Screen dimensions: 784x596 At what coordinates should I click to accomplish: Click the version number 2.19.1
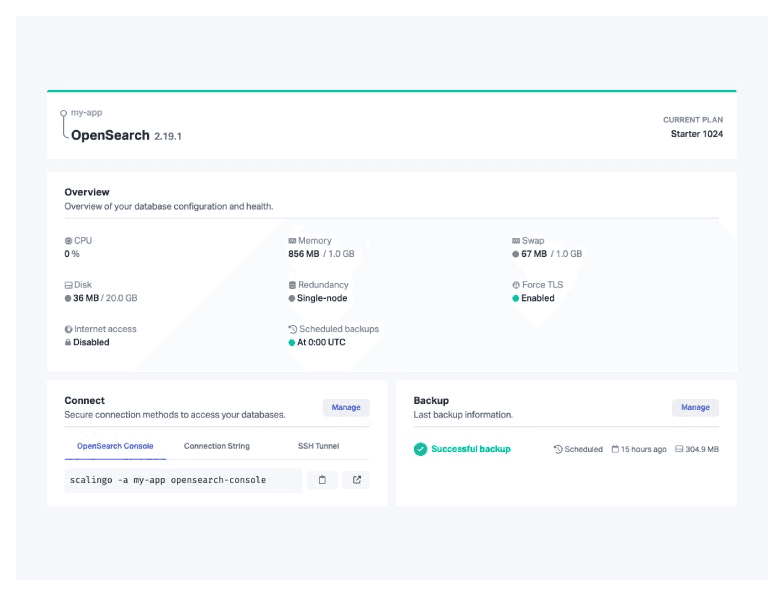pyautogui.click(x=168, y=136)
